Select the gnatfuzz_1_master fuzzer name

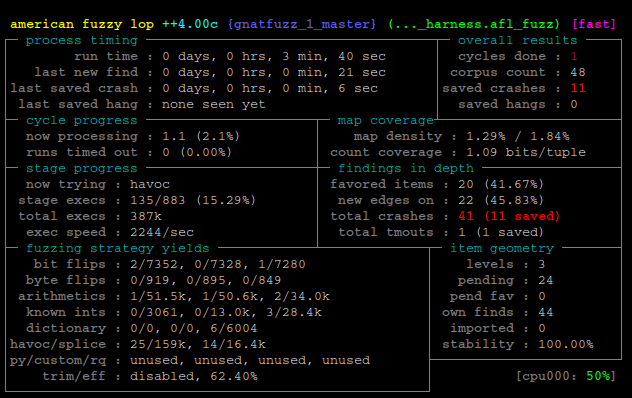302,24
